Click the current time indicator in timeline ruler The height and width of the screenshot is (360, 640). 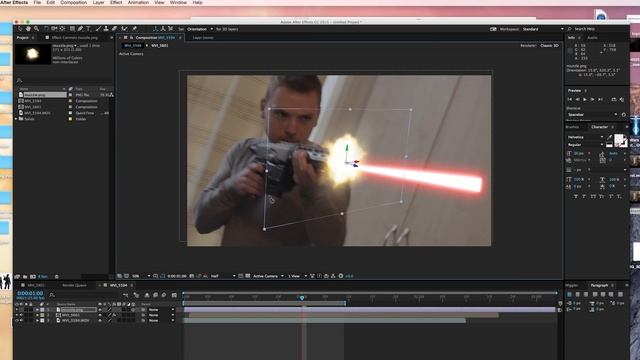302,298
